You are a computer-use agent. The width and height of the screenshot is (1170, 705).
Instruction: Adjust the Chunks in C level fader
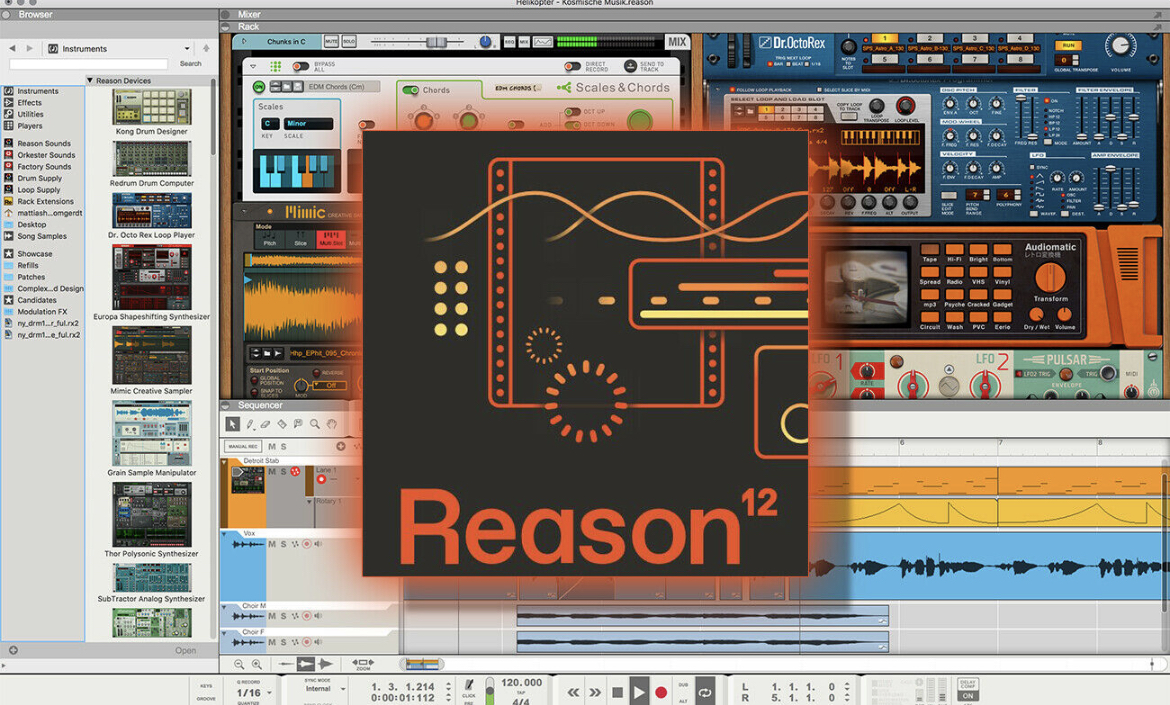[x=437, y=42]
